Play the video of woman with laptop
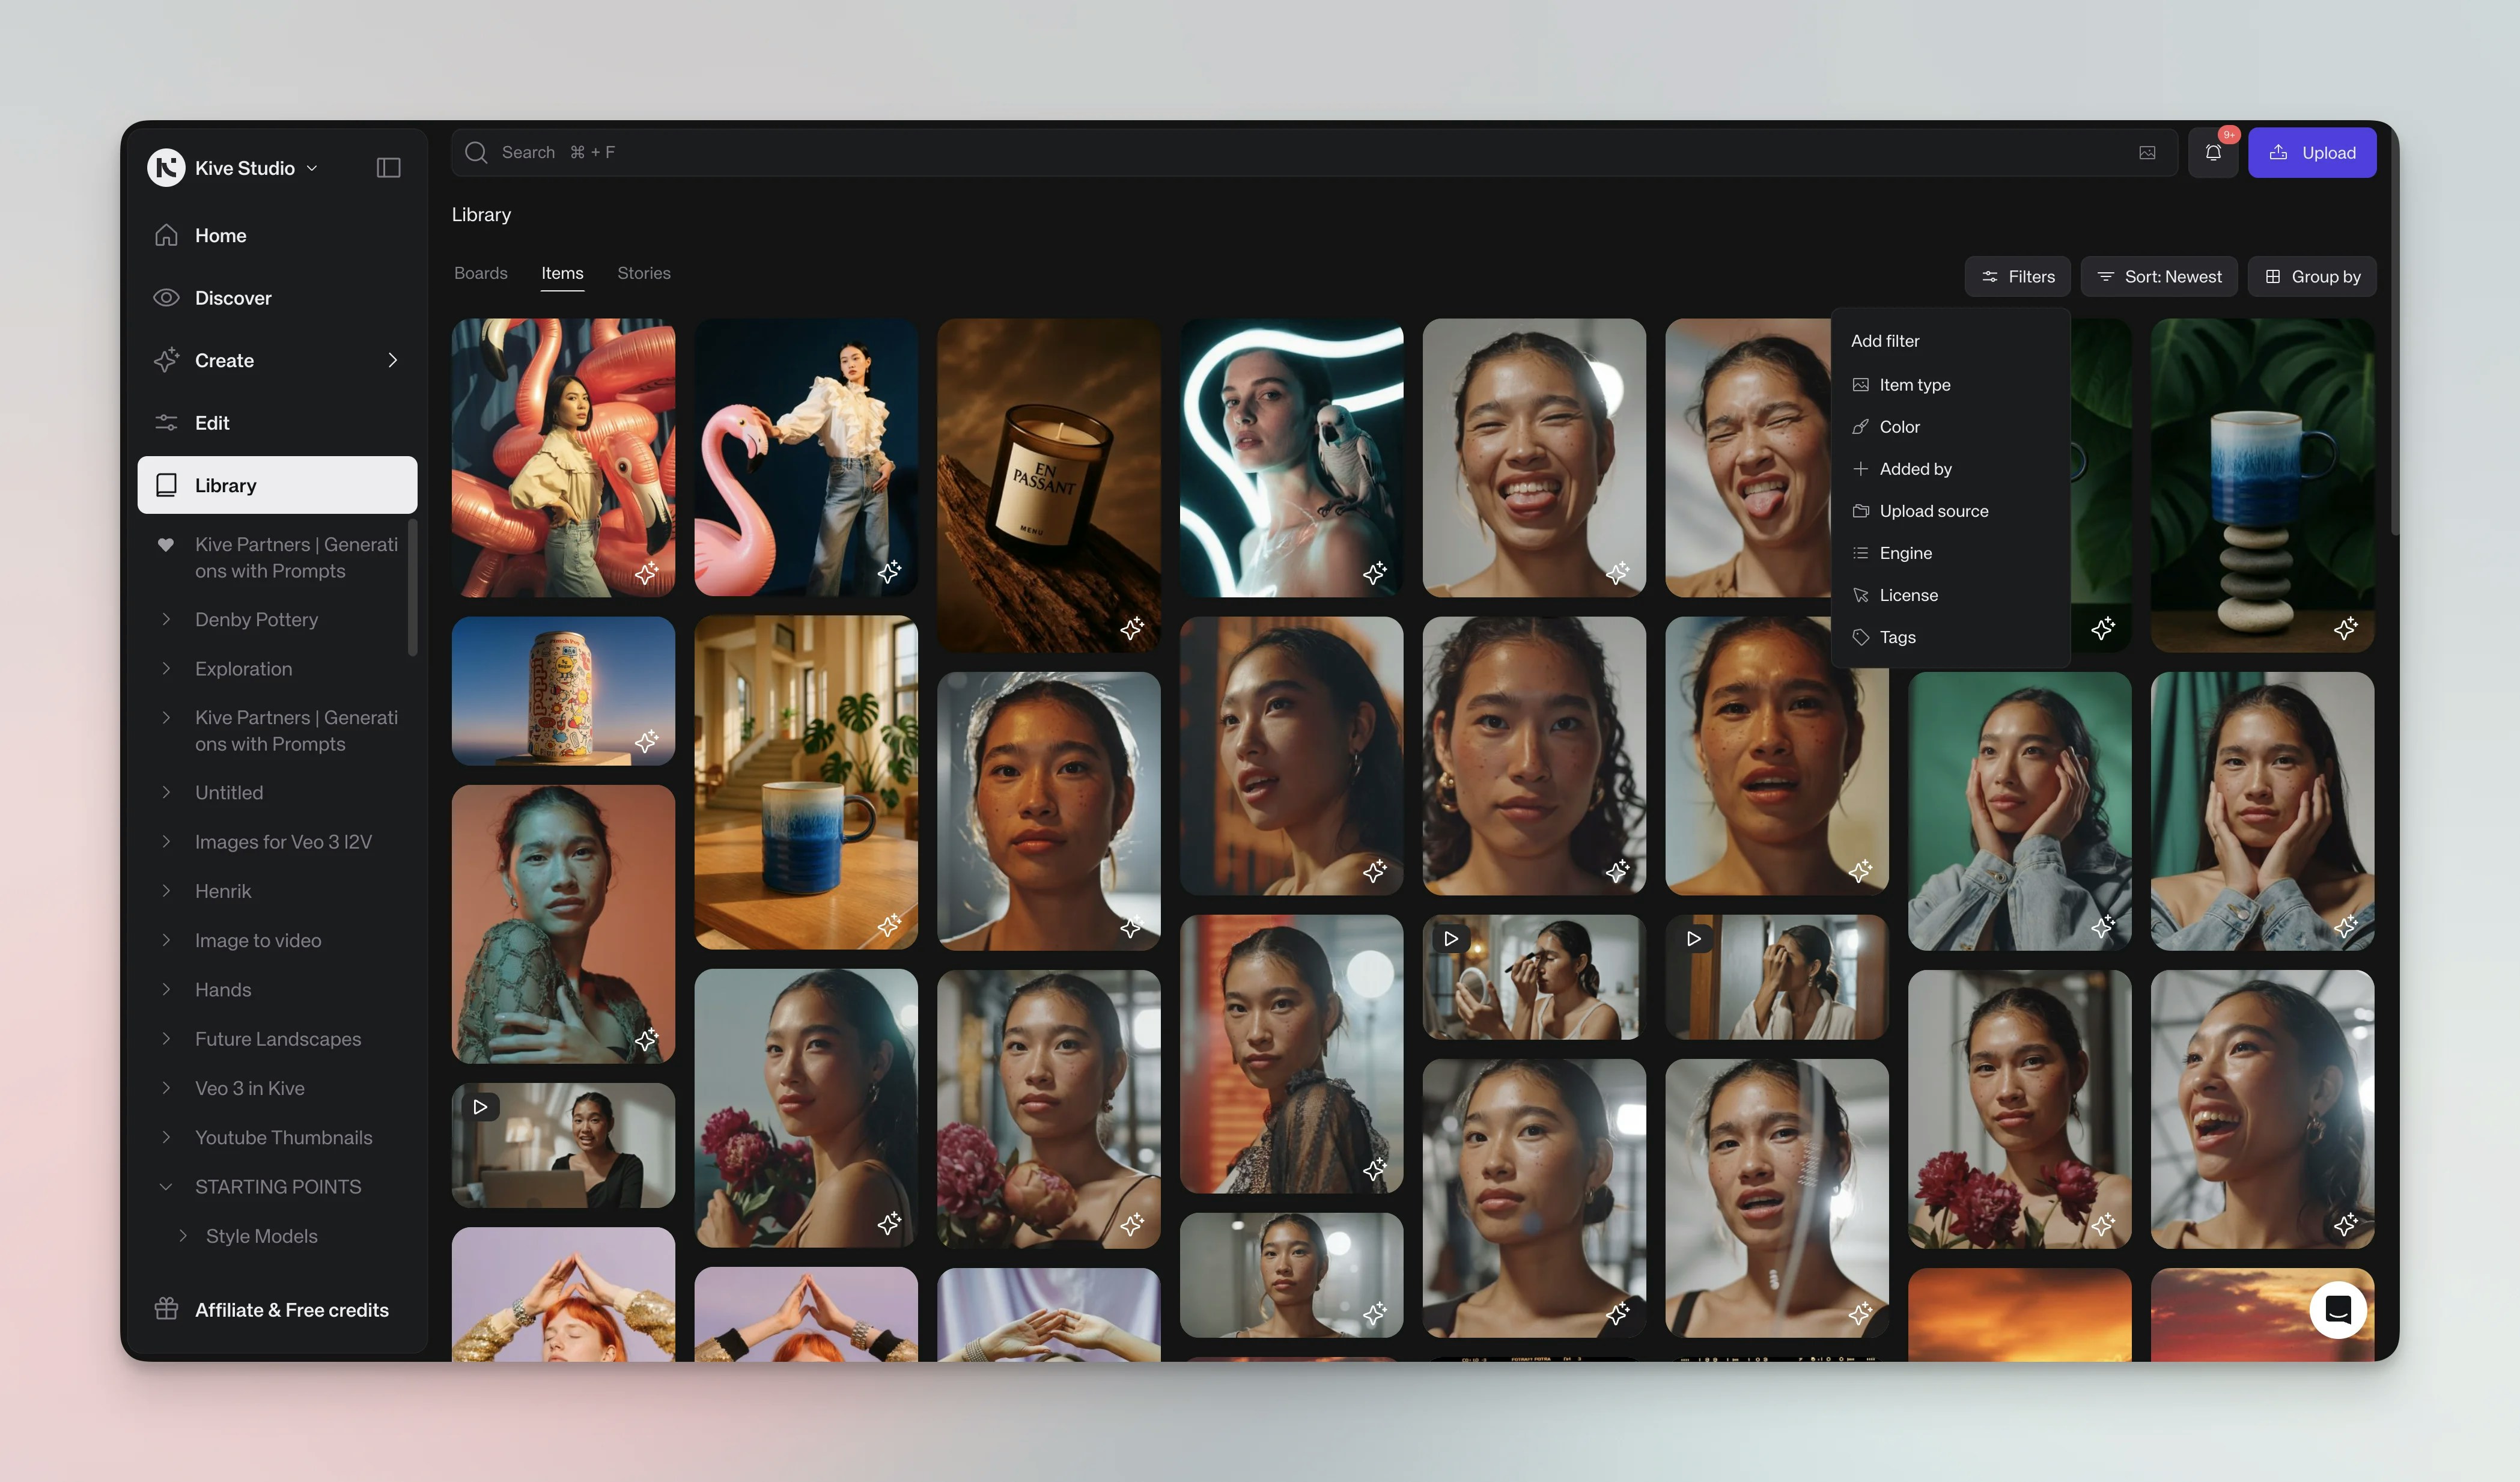This screenshot has width=2520, height=1482. click(x=480, y=1107)
